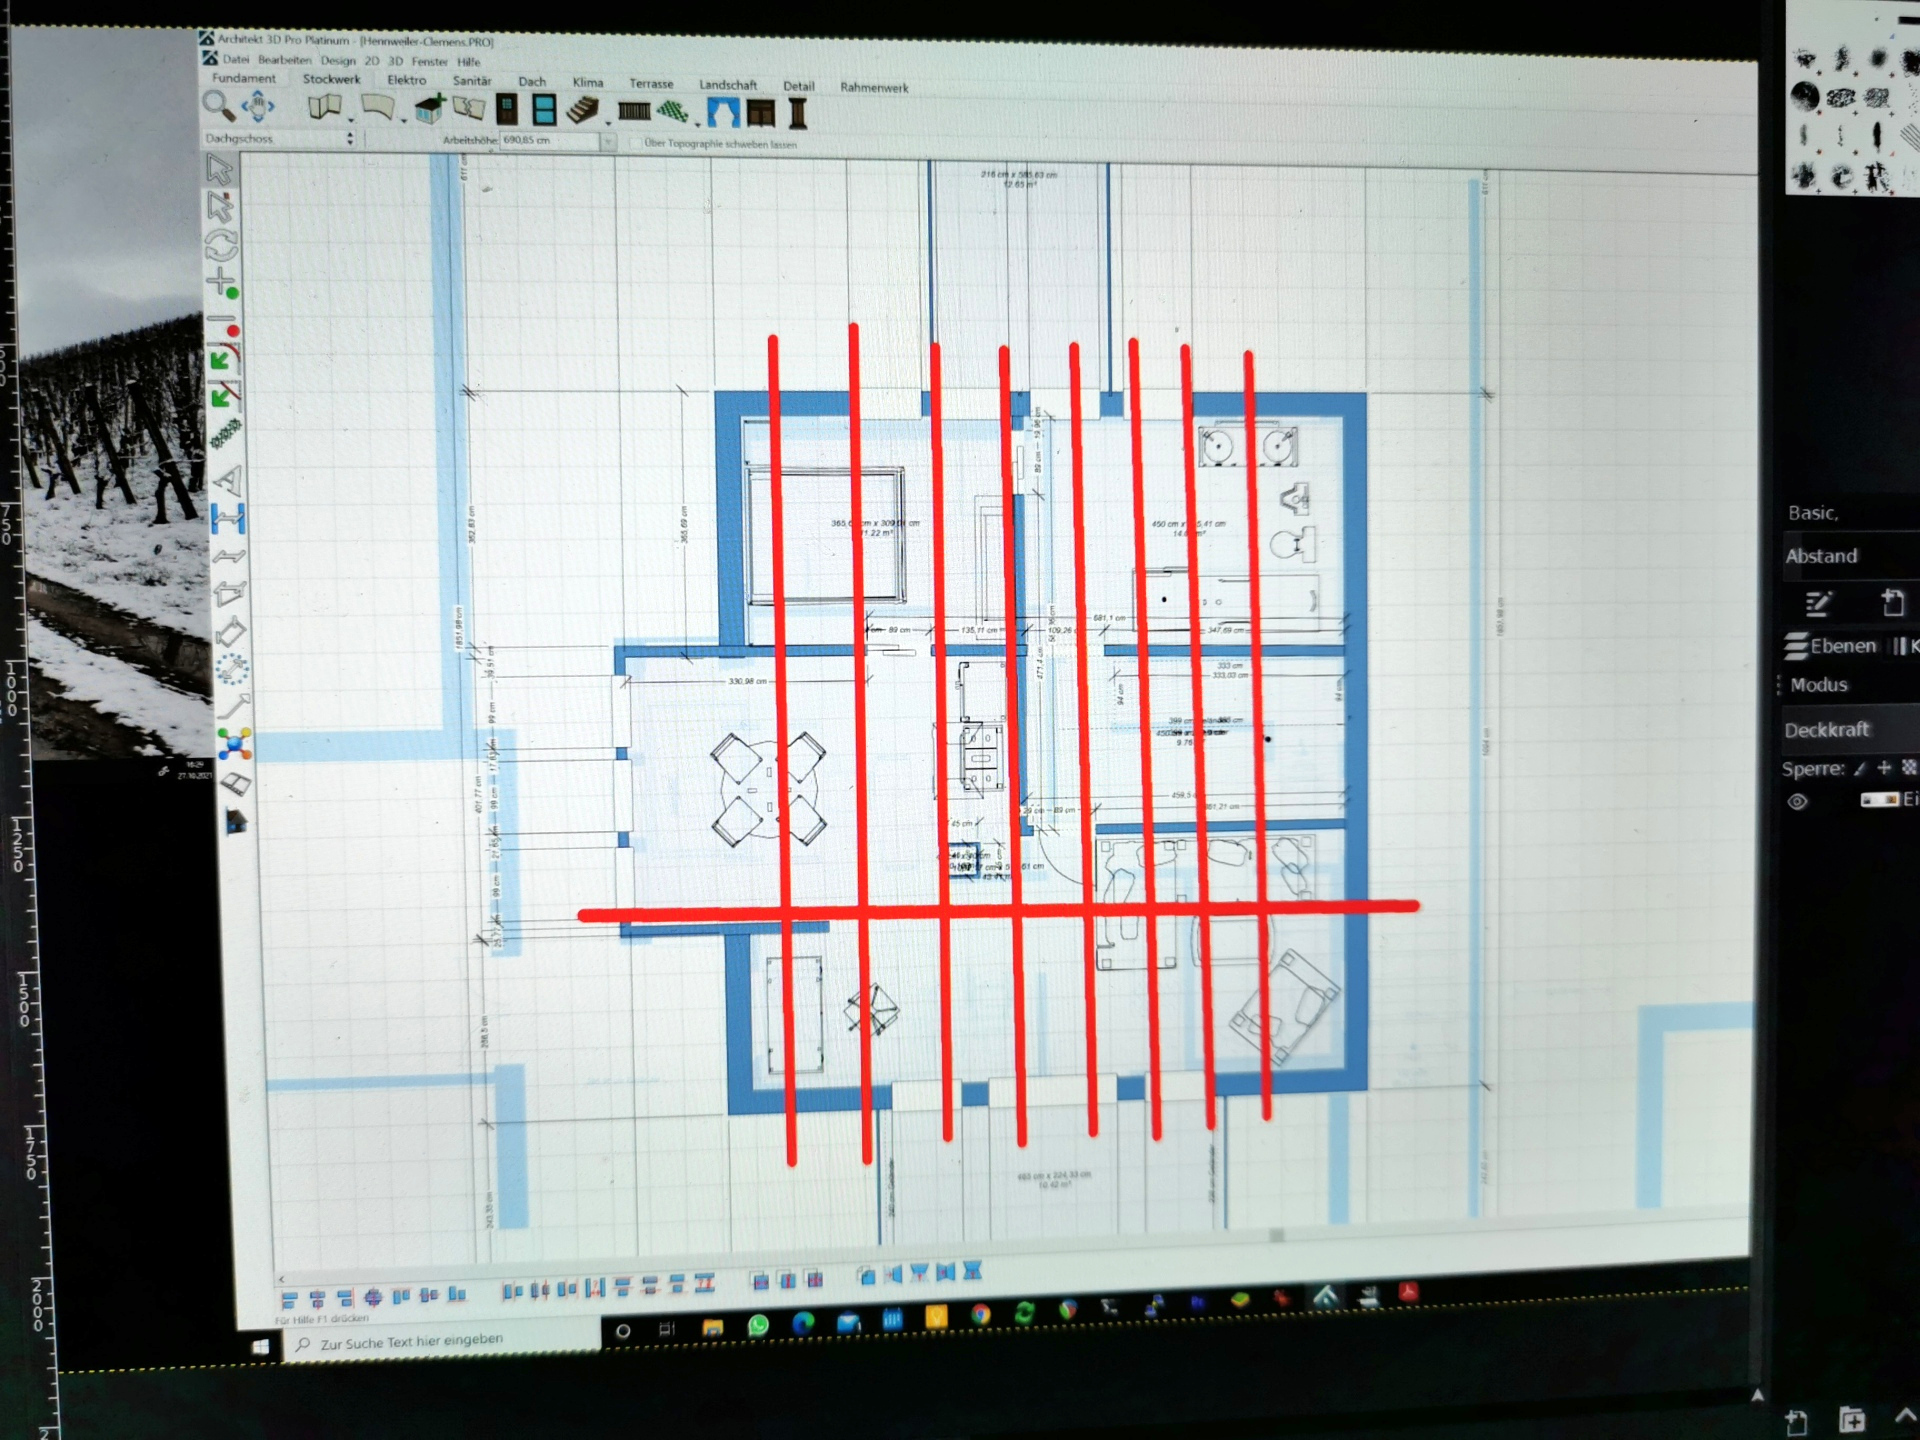Select the layer thumbnail in GIMP Ebenen
This screenshot has width=1920, height=1440.
[1879, 800]
